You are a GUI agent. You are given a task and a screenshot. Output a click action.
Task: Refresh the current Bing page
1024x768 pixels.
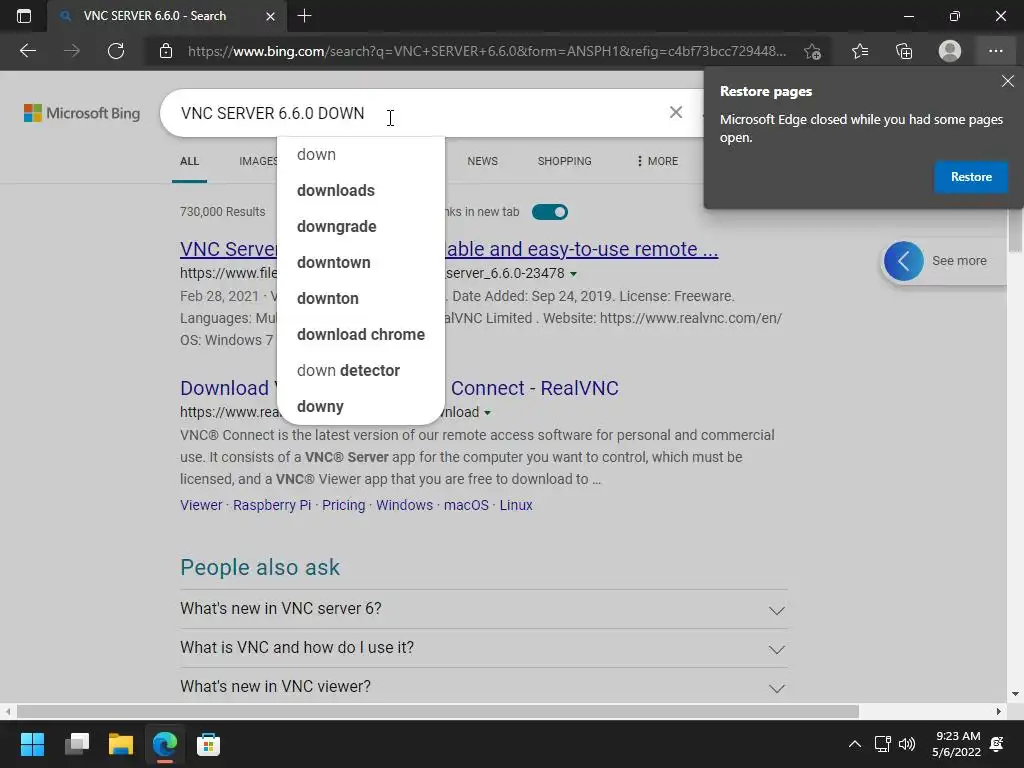click(x=116, y=51)
